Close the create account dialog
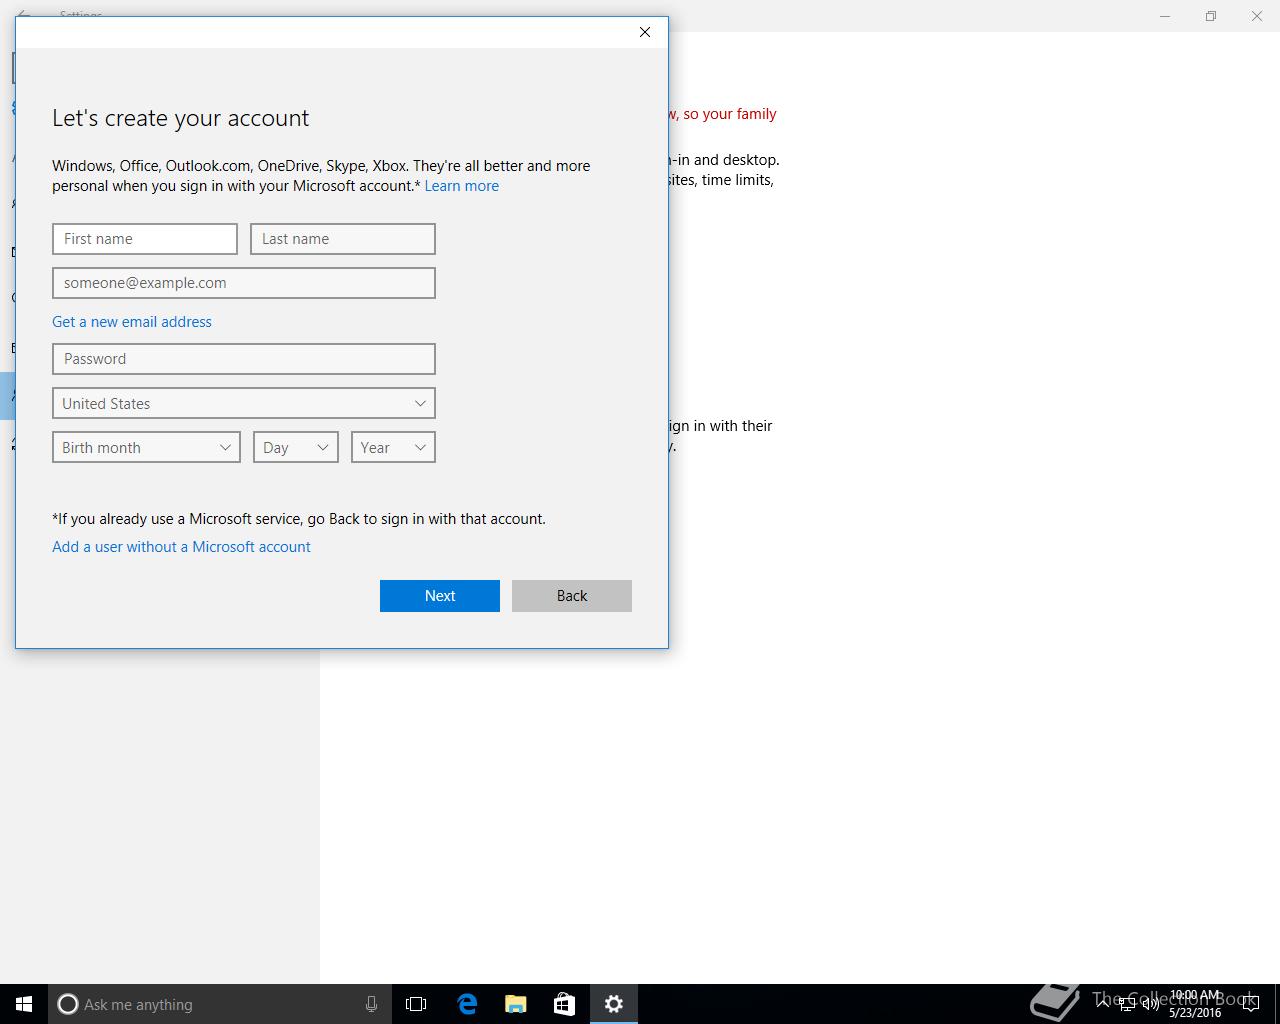Viewport: 1280px width, 1024px height. [645, 32]
